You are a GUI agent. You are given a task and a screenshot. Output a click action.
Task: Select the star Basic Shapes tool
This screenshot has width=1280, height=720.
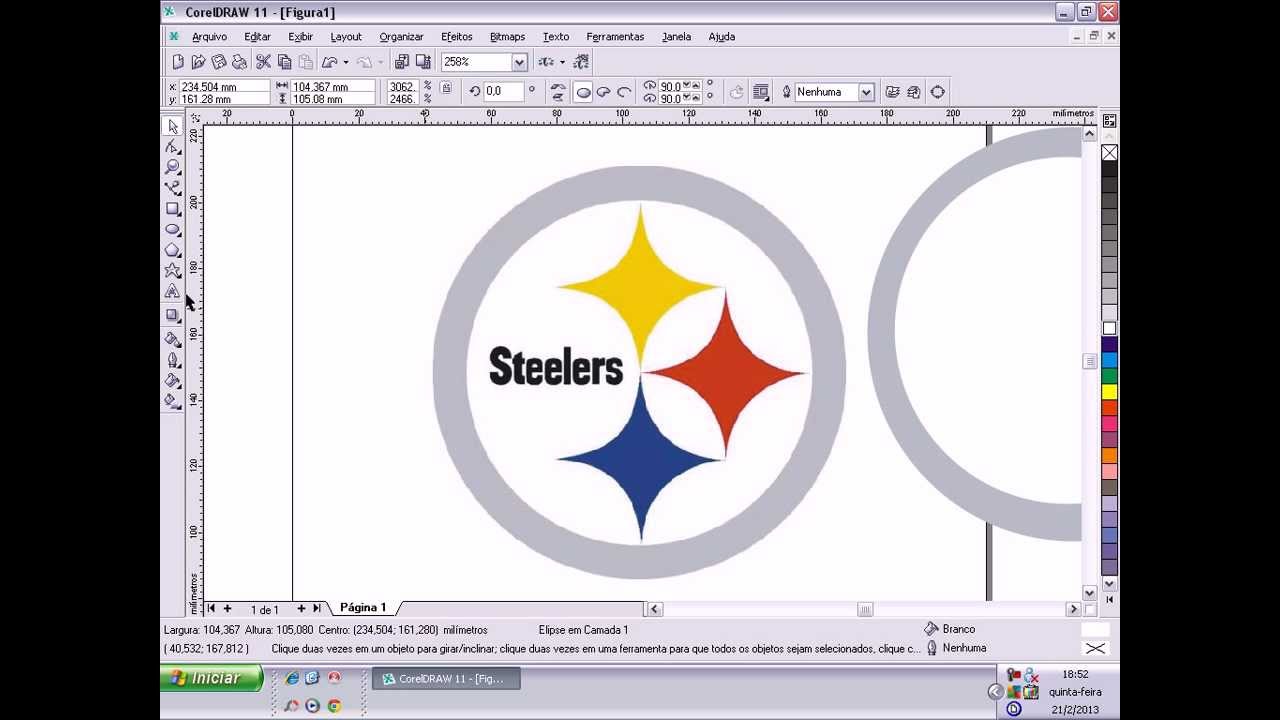click(173, 271)
